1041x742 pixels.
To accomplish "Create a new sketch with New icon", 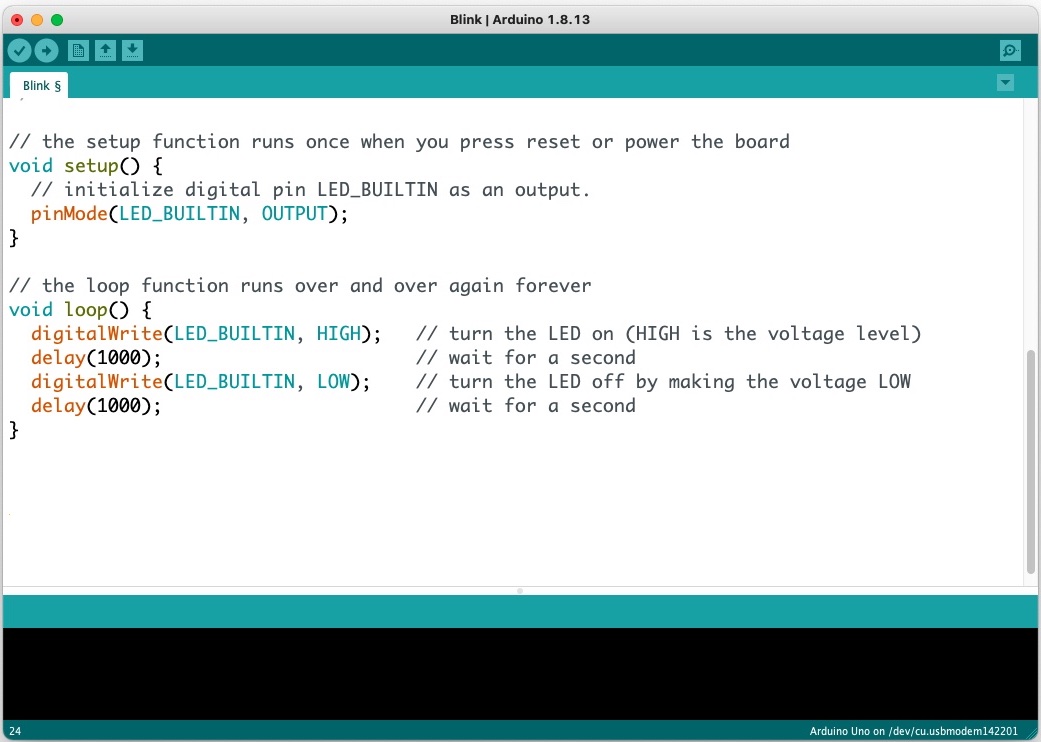I will point(78,51).
